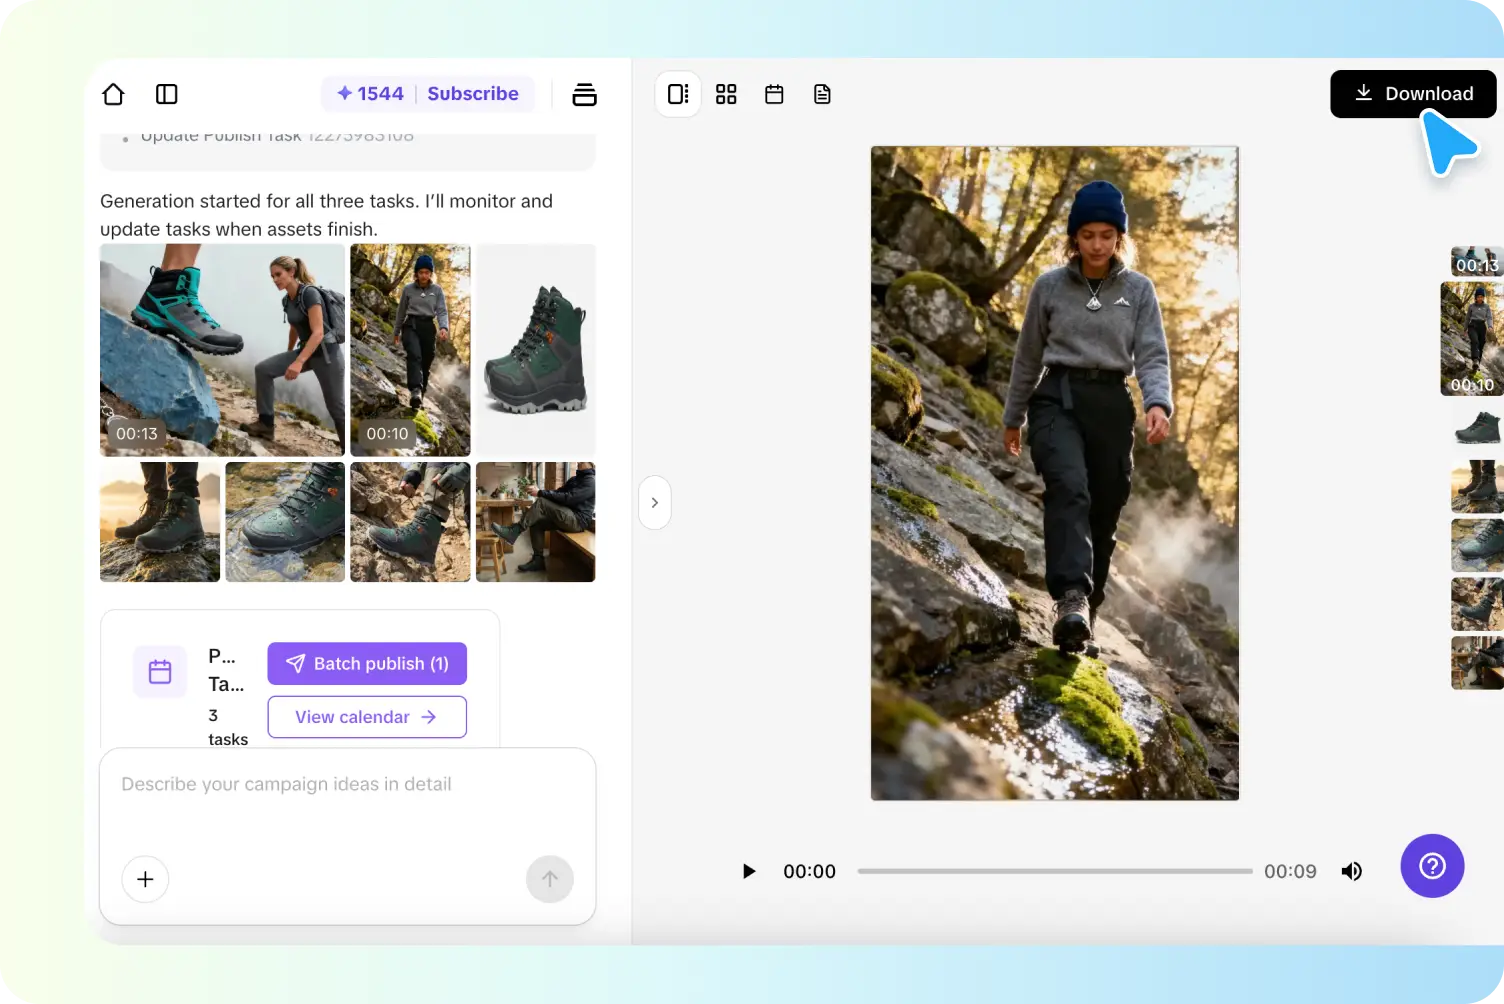Open the document view icon

click(822, 93)
